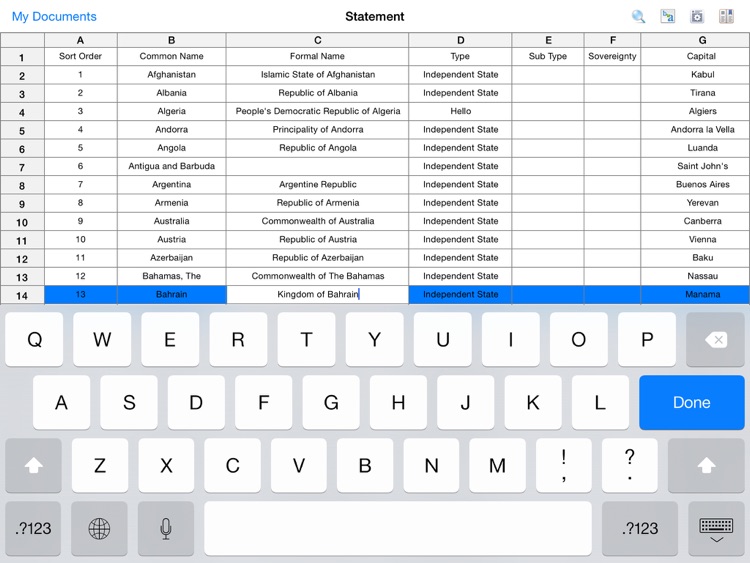Go back to My Documents
Viewport: 750px width, 563px height.
(x=54, y=16)
